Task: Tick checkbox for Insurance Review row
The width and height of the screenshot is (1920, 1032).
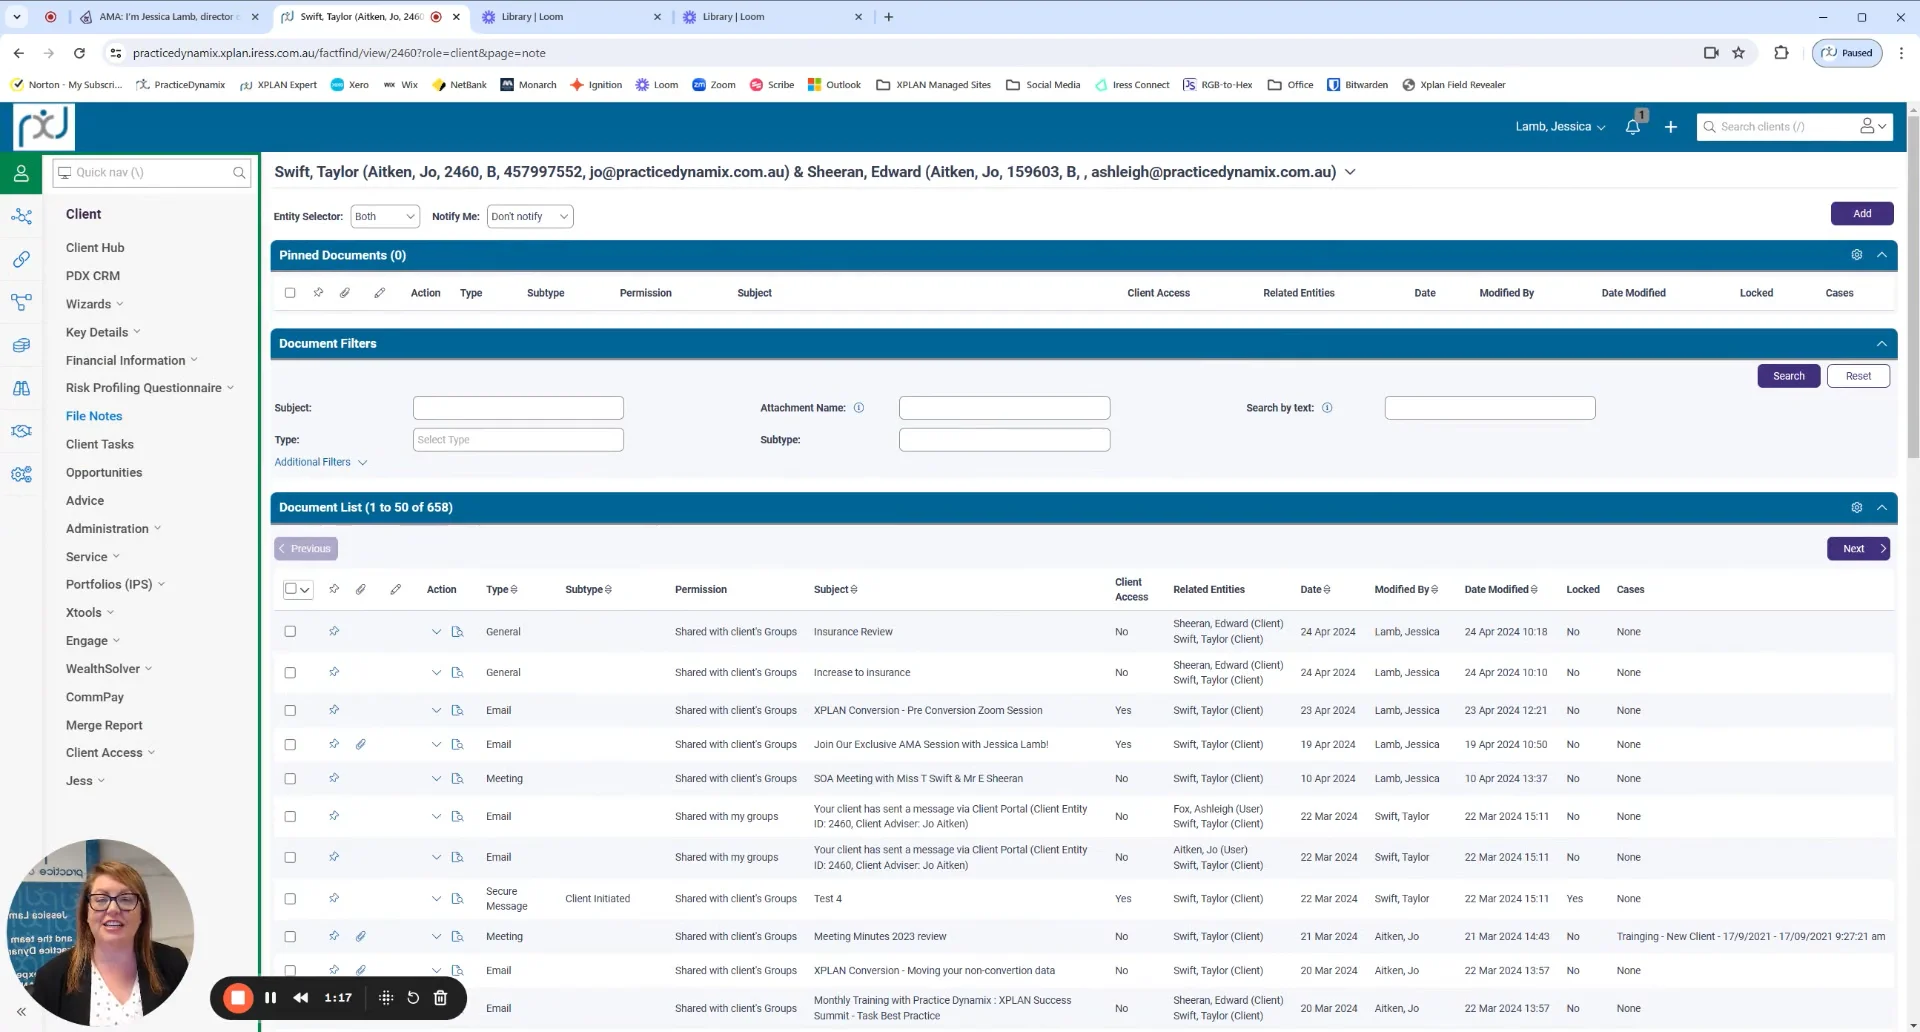Action: (x=290, y=632)
